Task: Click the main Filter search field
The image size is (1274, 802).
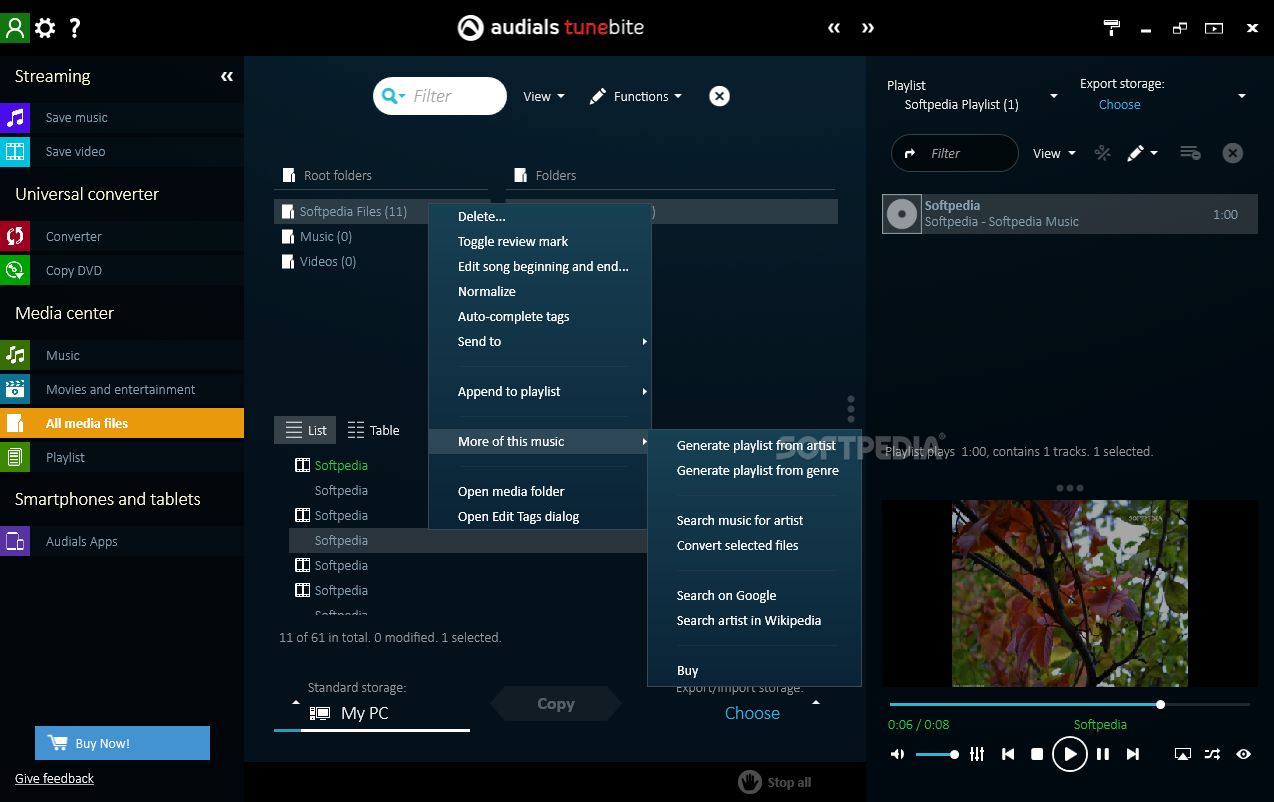Action: pos(440,96)
